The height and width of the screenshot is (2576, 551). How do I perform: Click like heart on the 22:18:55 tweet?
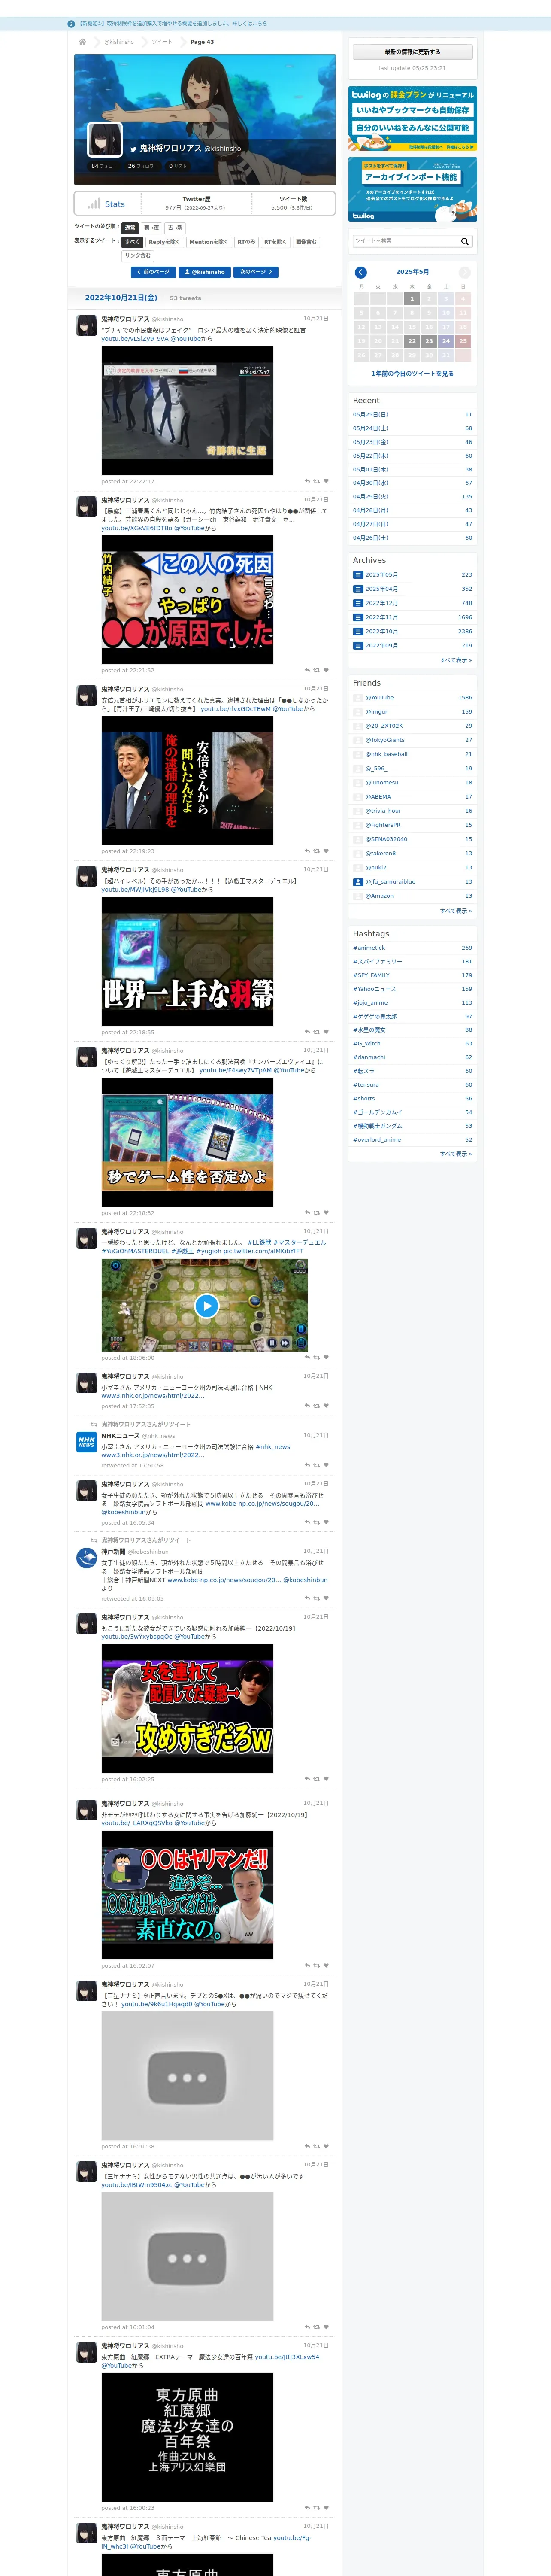[x=326, y=1032]
